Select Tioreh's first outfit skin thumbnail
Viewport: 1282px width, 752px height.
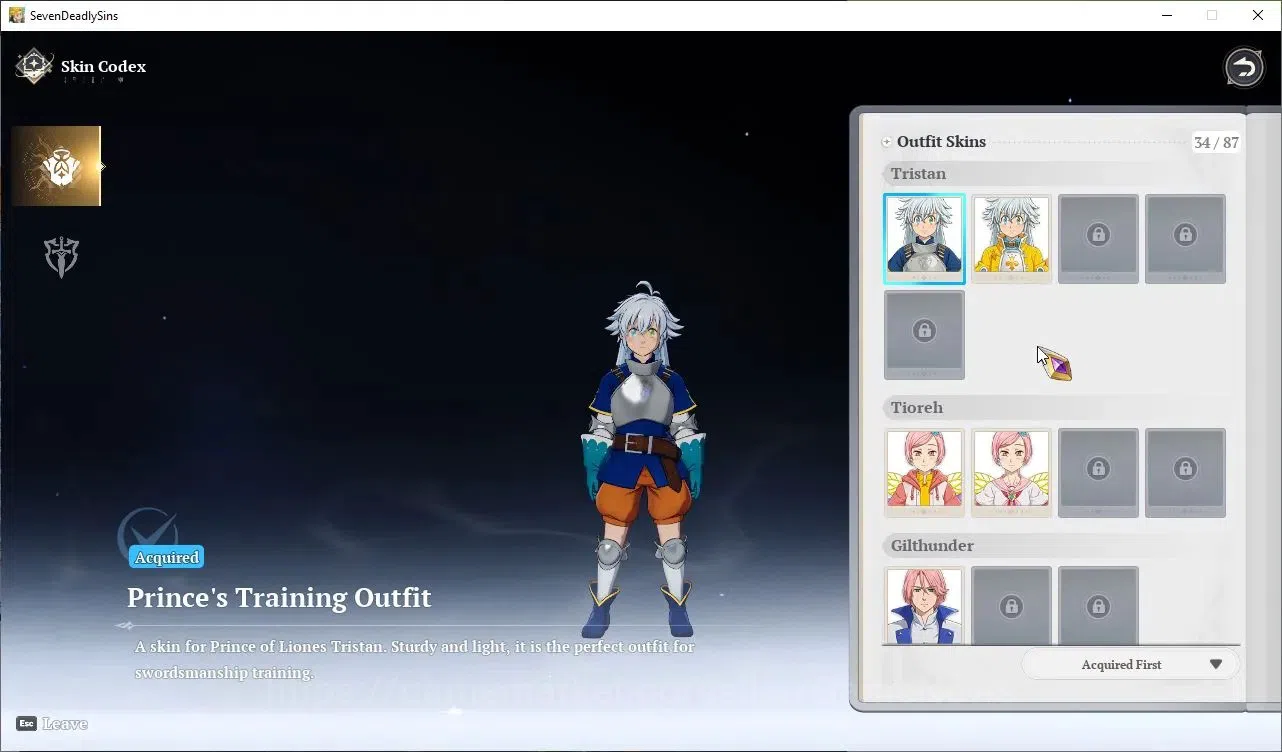(x=924, y=473)
